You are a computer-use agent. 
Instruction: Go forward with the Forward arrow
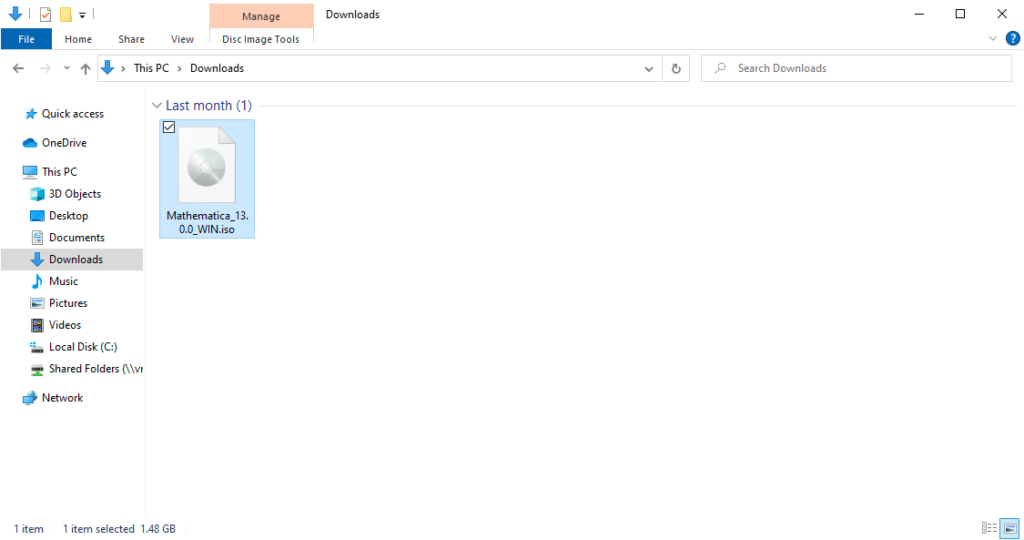pyautogui.click(x=44, y=68)
